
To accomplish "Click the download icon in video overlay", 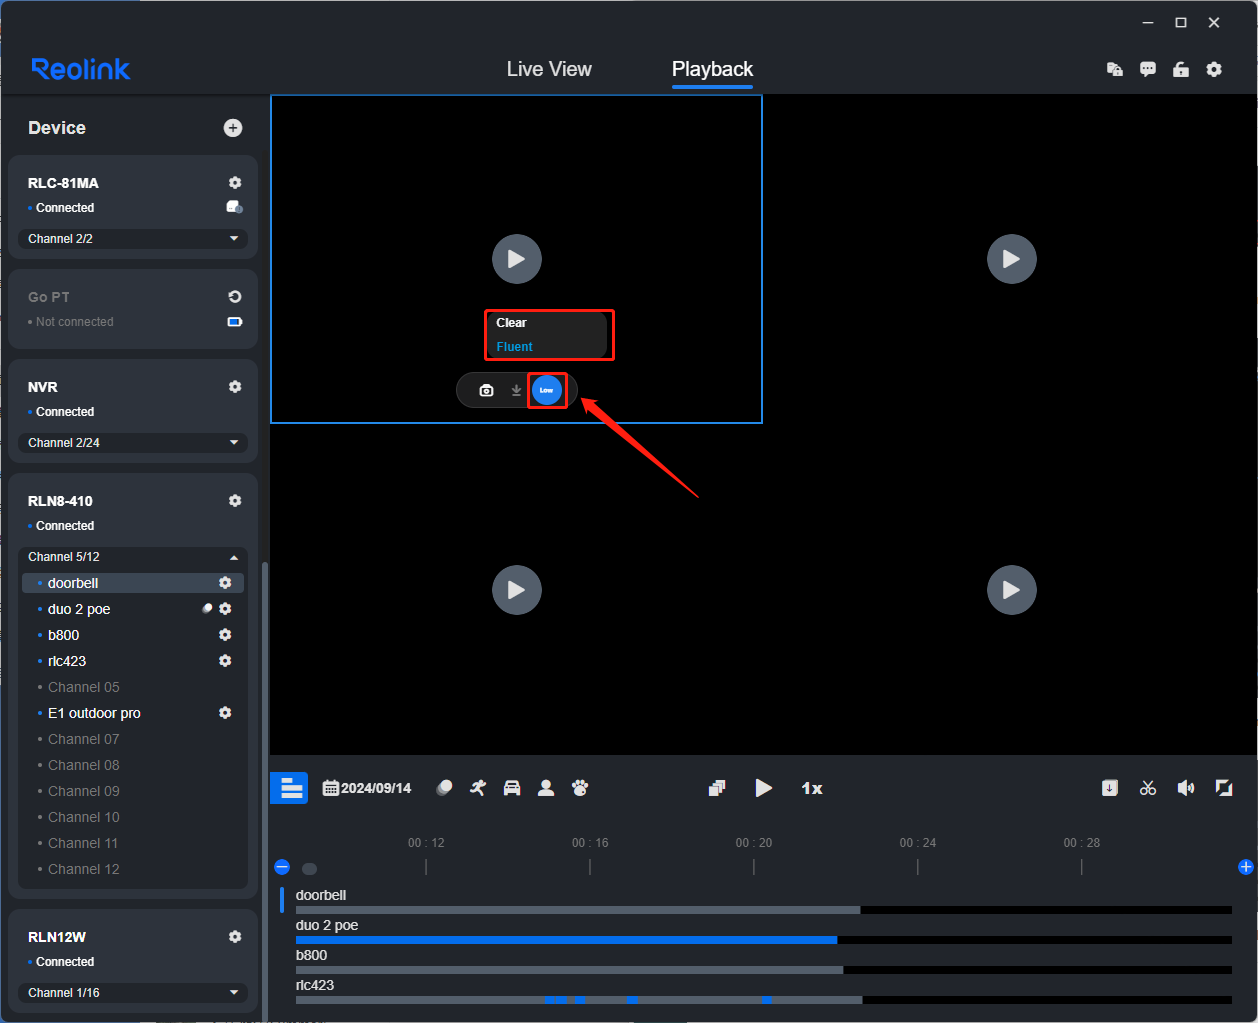I will click(516, 390).
